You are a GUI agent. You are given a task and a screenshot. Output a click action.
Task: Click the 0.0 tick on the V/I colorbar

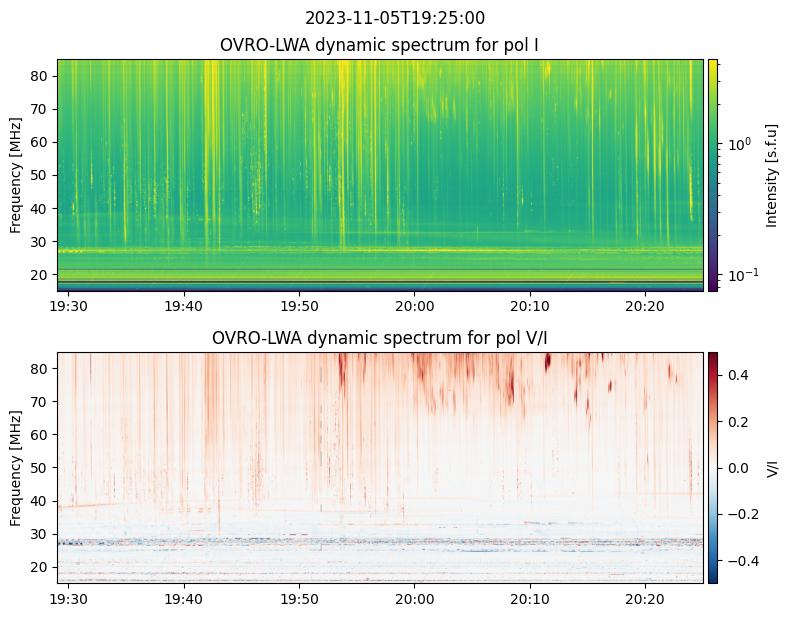736,467
